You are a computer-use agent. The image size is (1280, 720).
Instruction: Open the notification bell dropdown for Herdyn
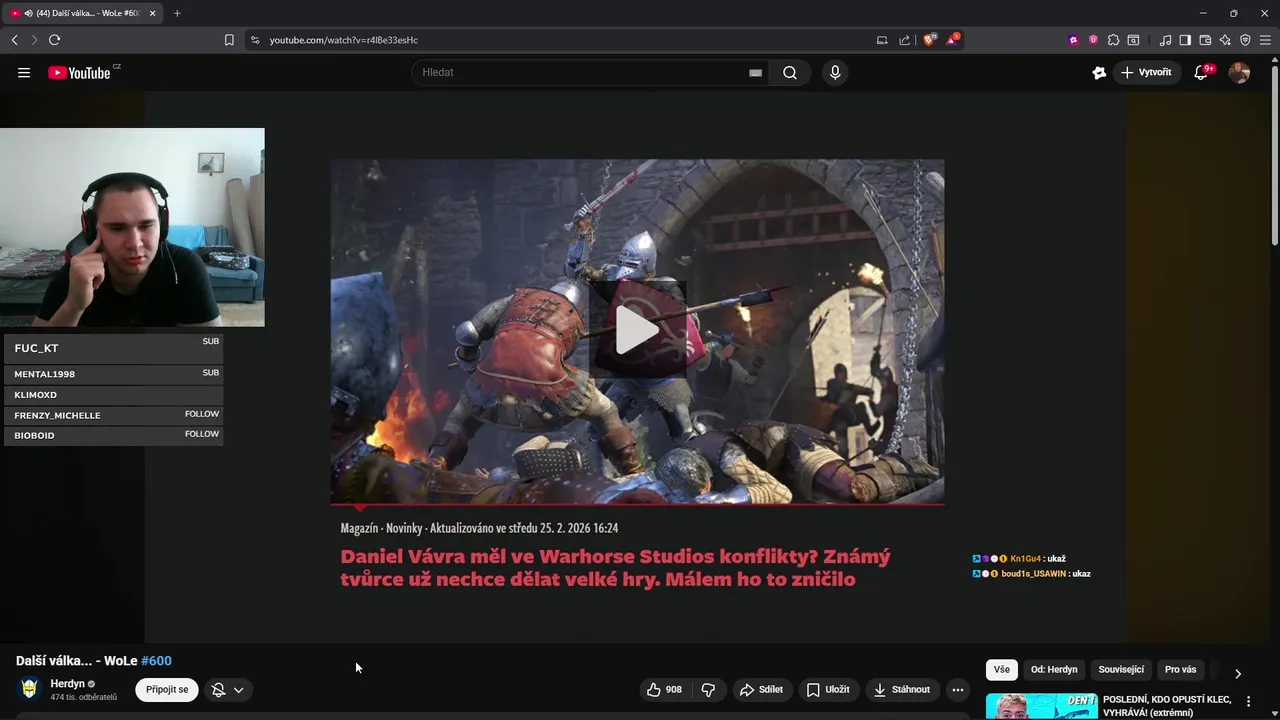click(228, 689)
